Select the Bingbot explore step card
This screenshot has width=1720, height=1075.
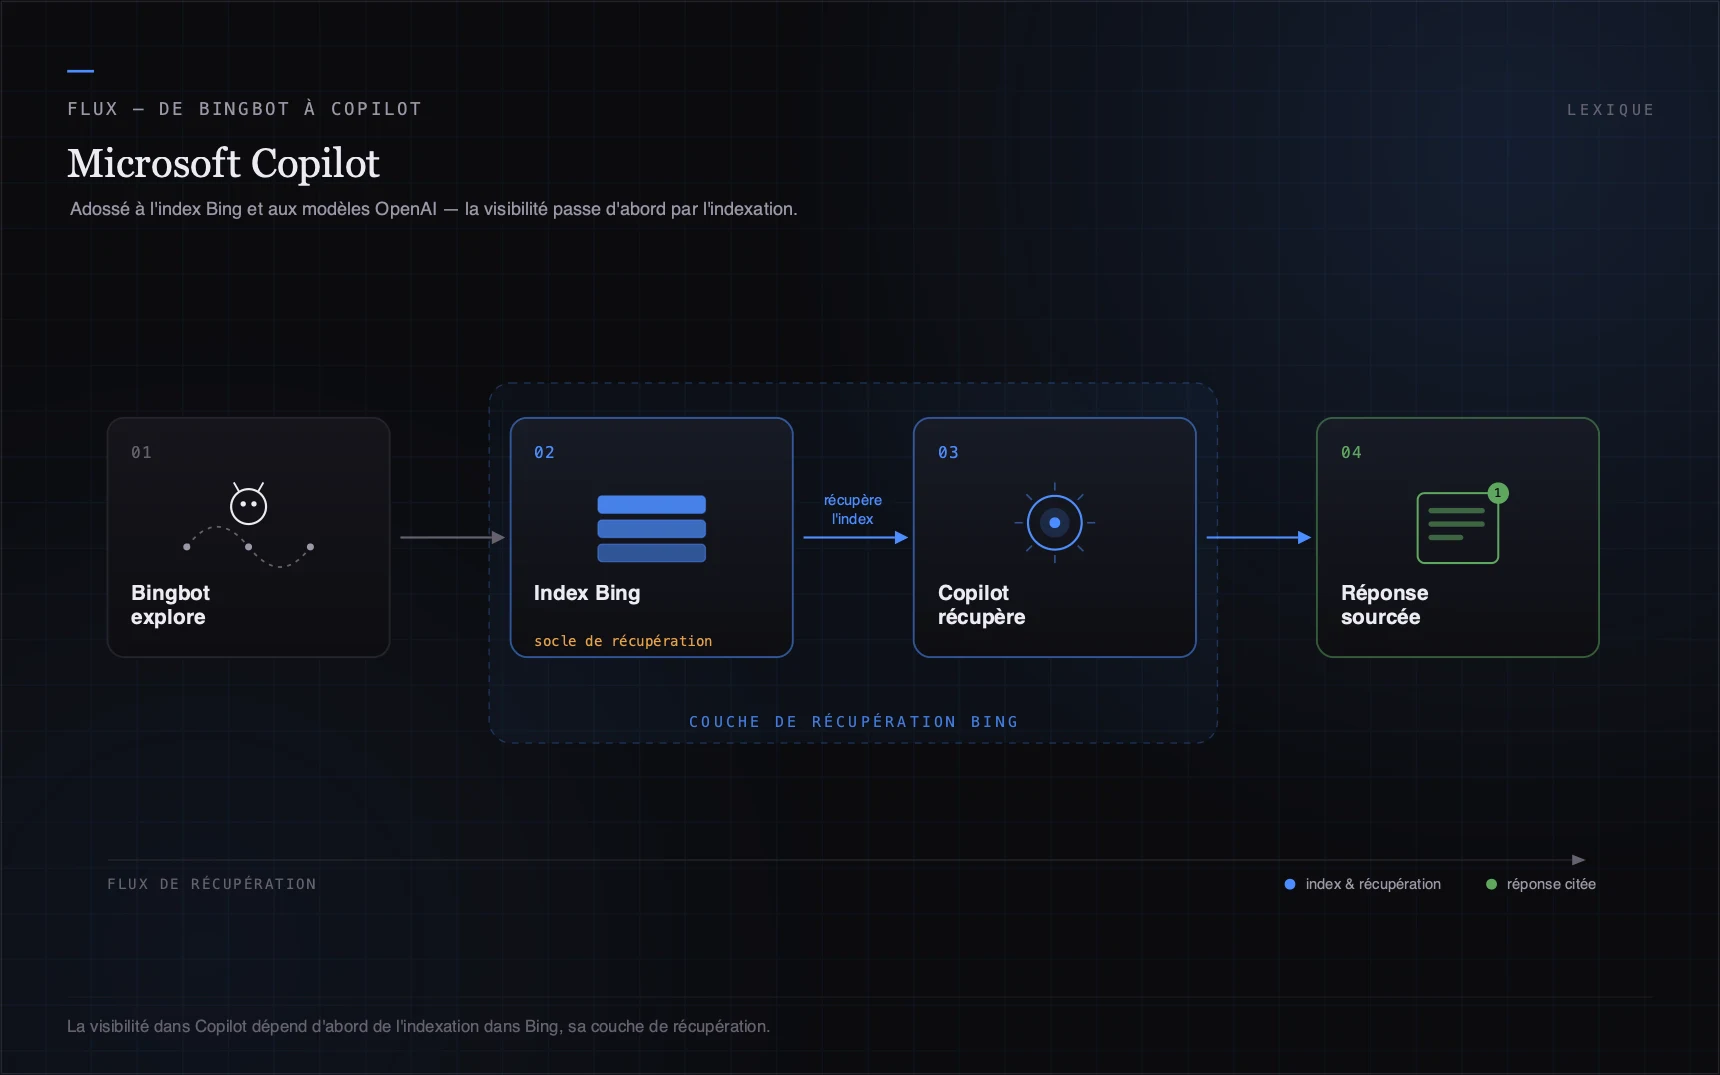[248, 537]
